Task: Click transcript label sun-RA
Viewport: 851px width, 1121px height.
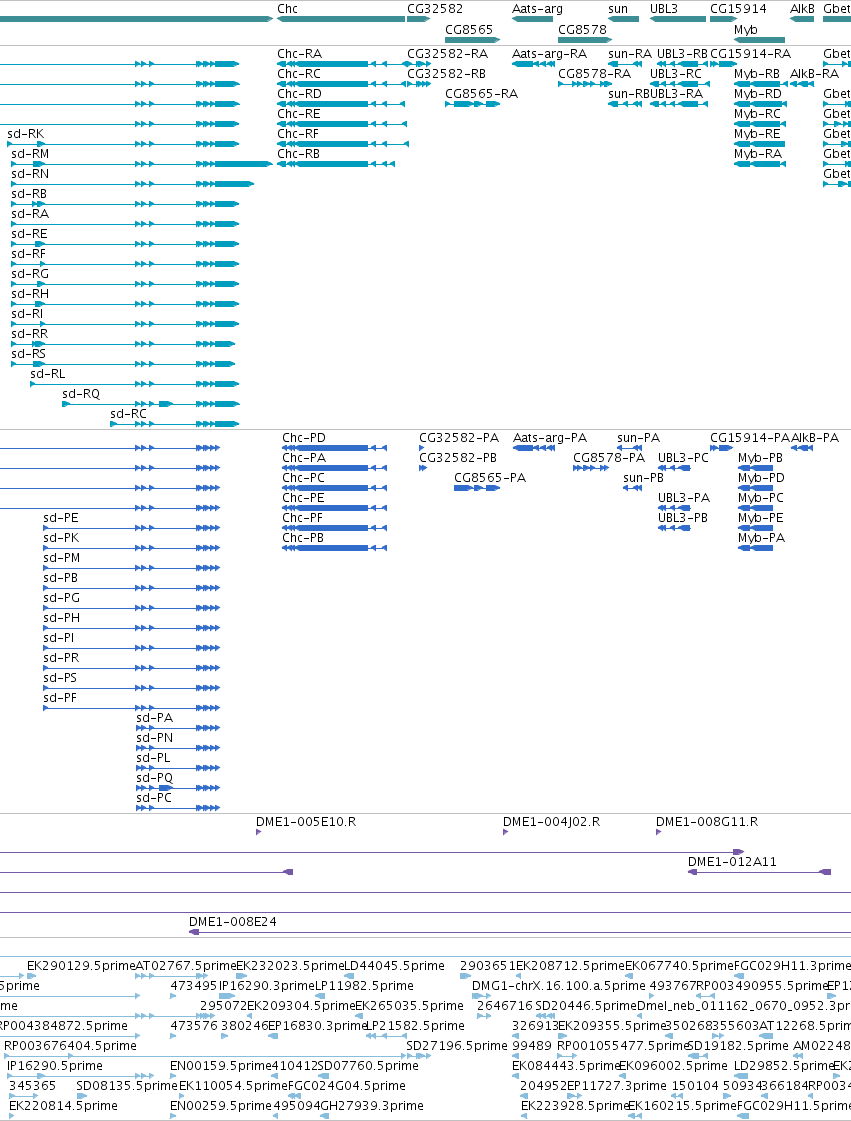Action: 630,54
